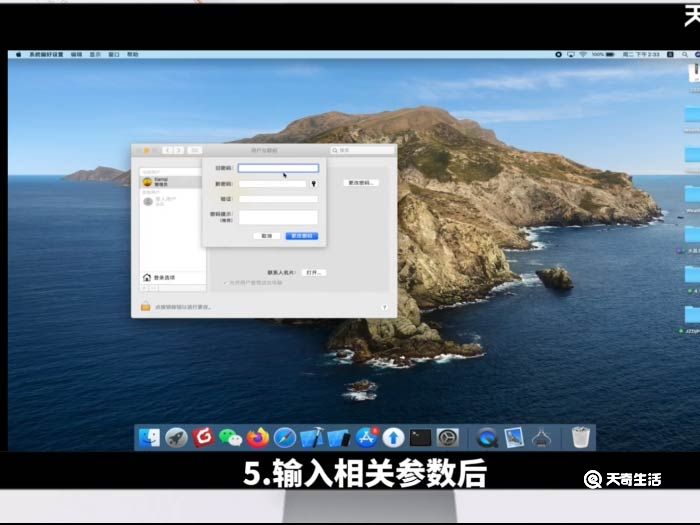
Task: Launch WeChat from the dock
Action: coord(230,437)
